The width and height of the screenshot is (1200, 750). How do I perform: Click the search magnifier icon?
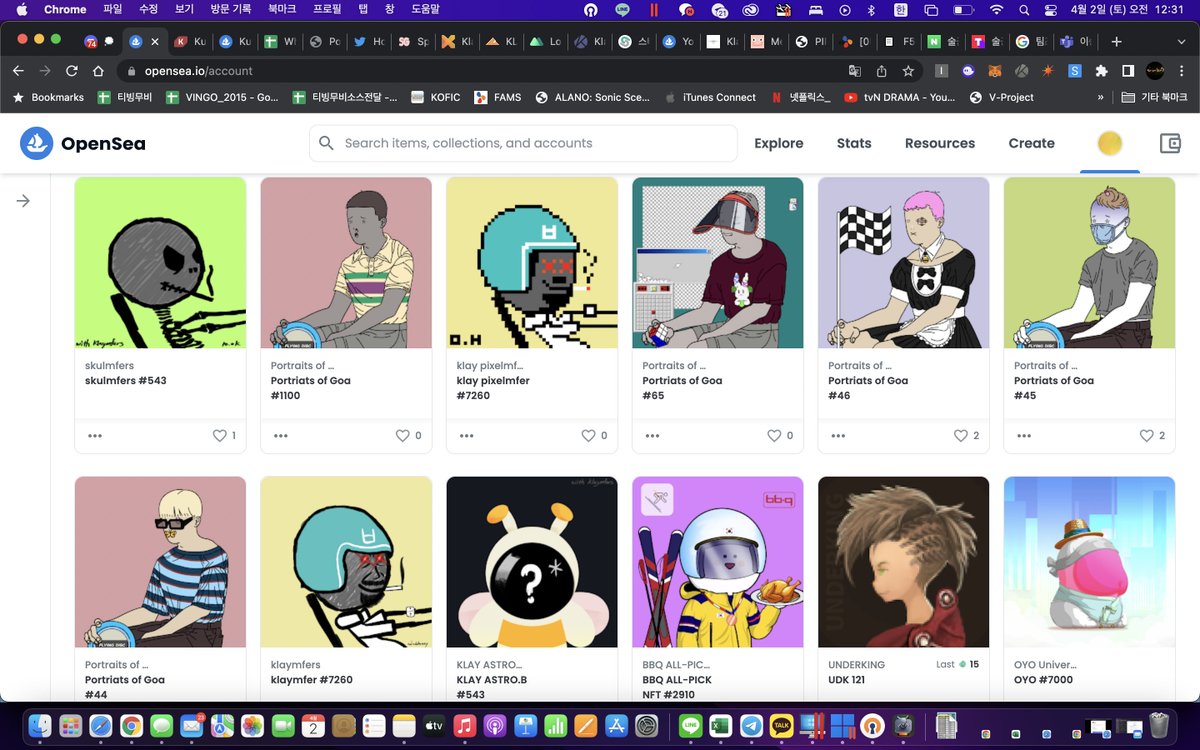(326, 143)
